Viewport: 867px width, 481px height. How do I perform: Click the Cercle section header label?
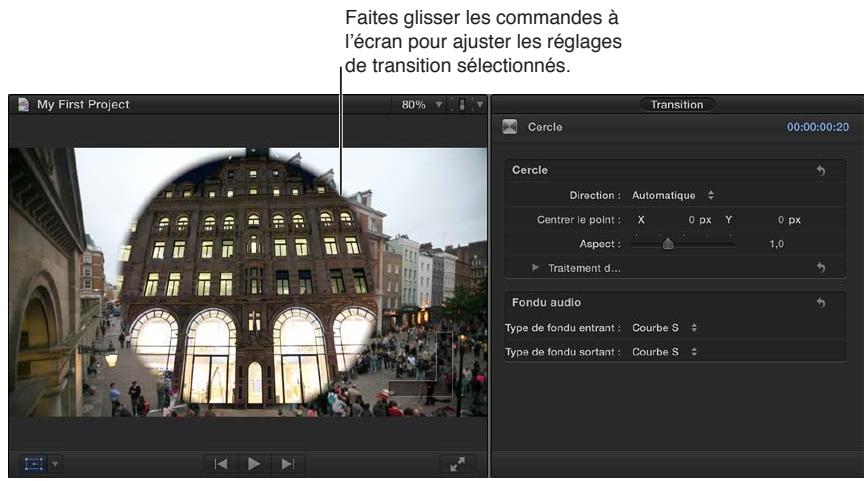point(530,170)
